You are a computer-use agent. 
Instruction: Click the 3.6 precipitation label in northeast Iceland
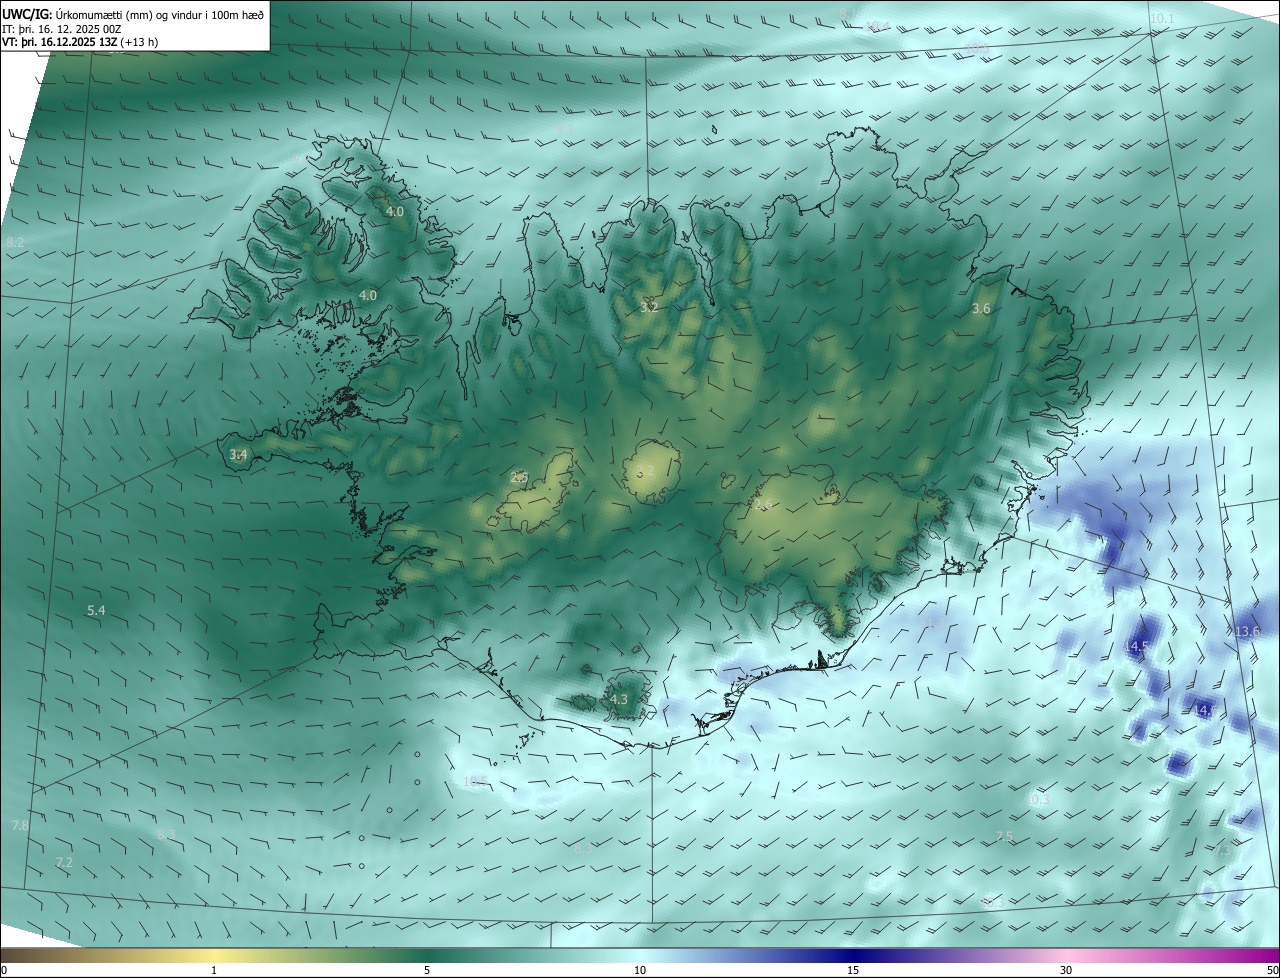click(981, 309)
